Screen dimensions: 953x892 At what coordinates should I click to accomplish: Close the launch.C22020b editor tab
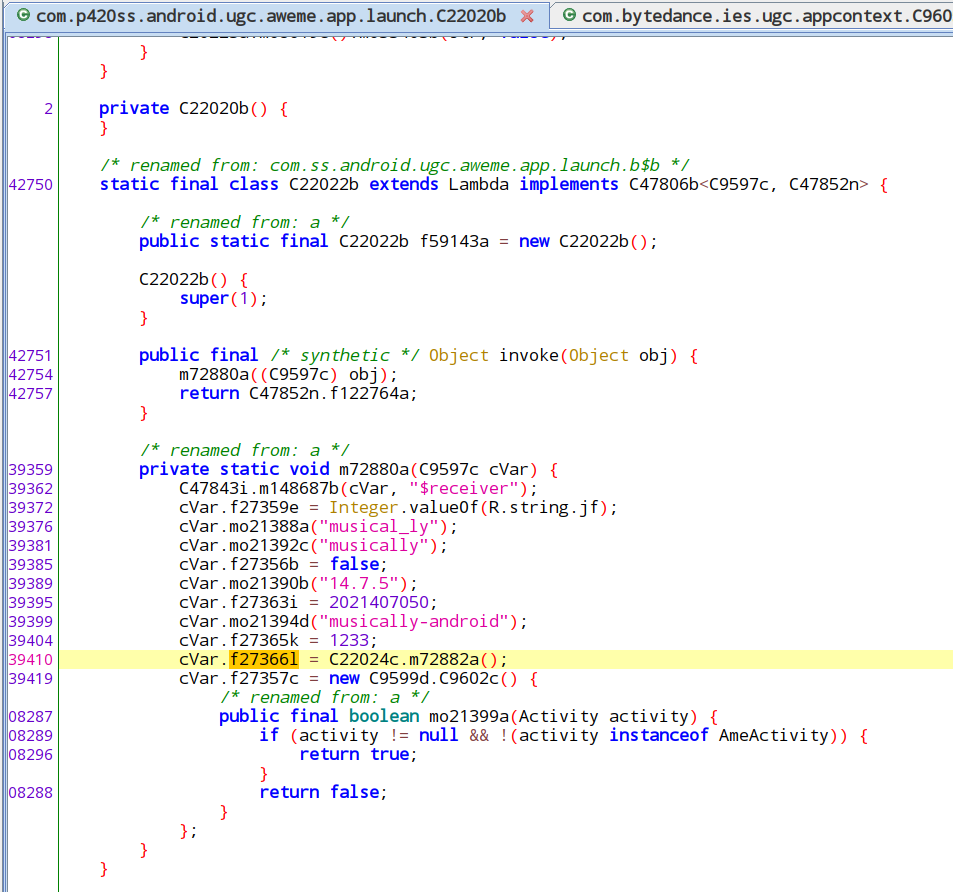527,15
